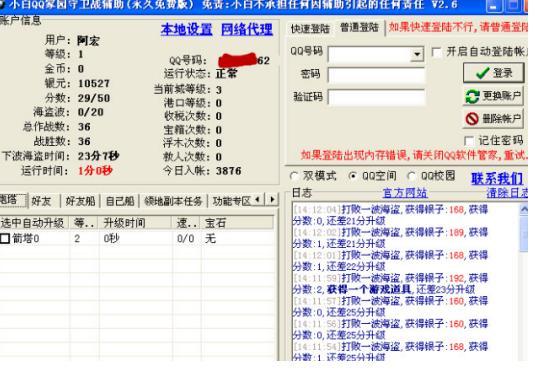Select the 功能专区 tab

click(231, 201)
